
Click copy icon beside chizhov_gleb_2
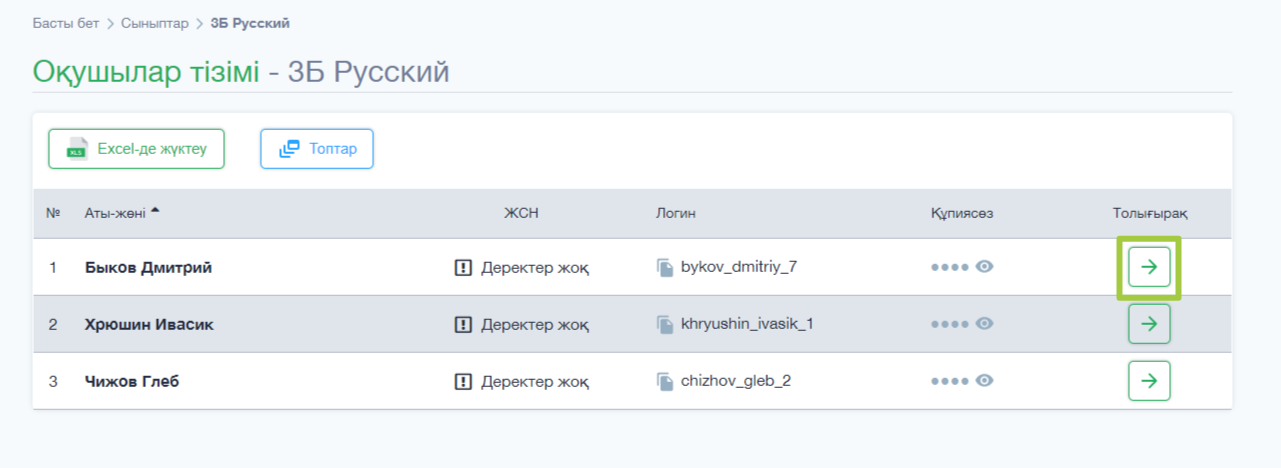point(665,381)
